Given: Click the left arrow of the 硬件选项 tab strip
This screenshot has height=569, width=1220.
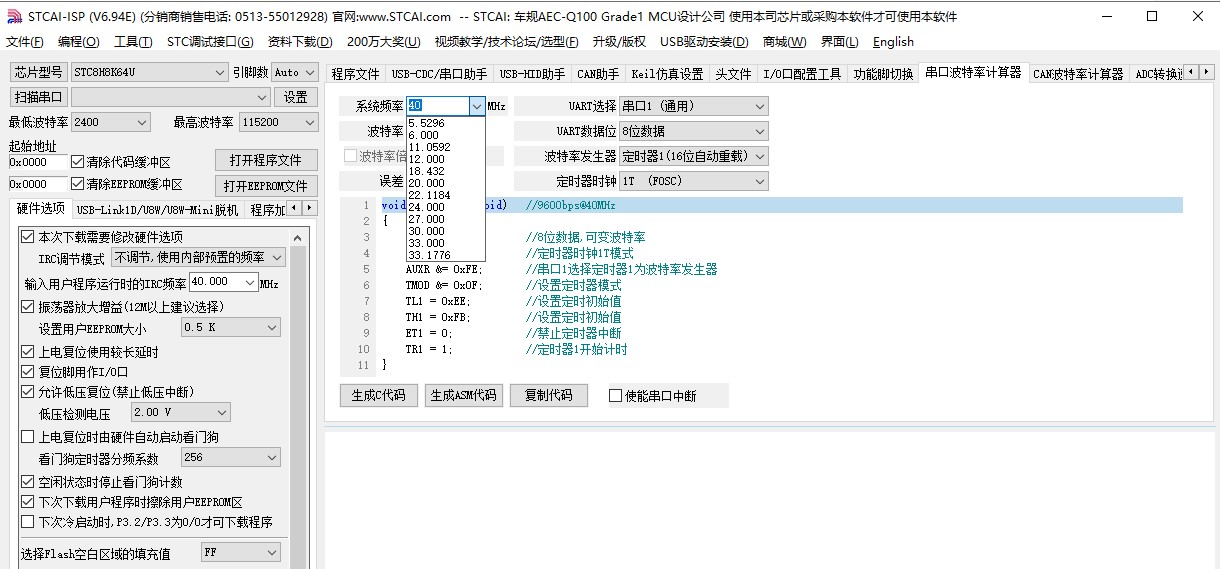Looking at the screenshot, I should [x=295, y=208].
